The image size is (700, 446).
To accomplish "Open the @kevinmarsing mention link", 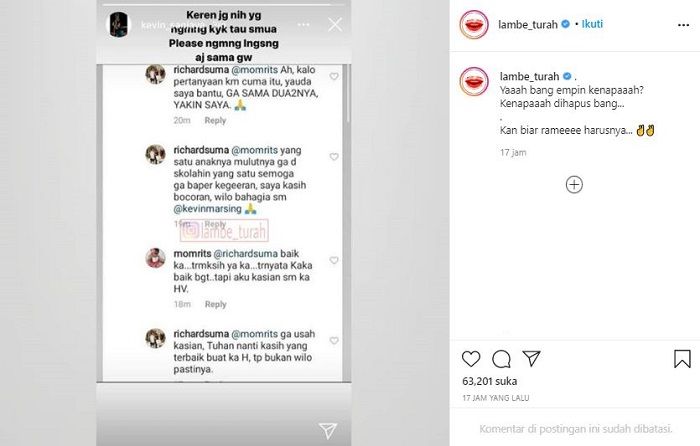I will tap(208, 209).
